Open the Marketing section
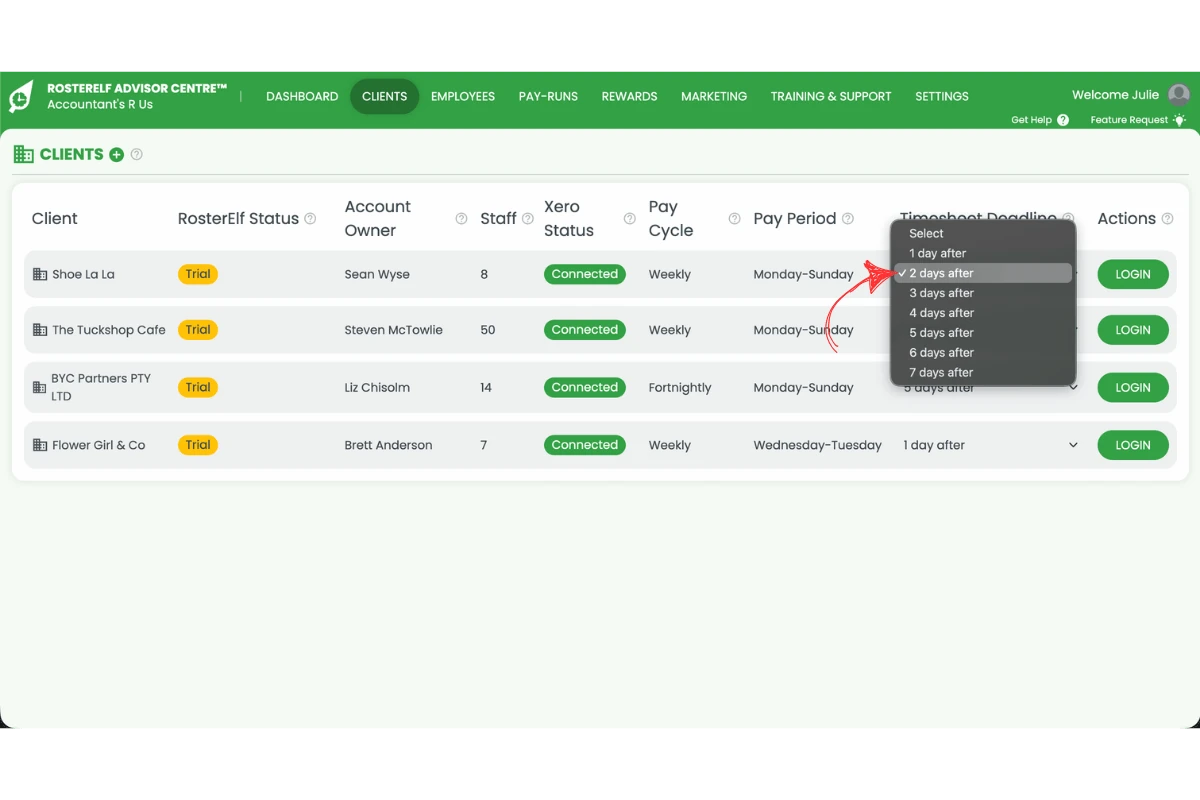 point(714,97)
